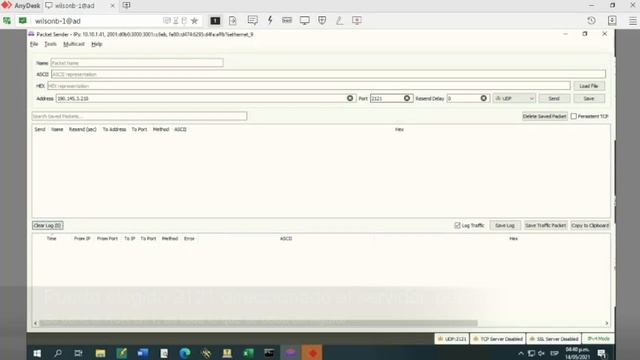Click the HEX representation field
This screenshot has width=640, height=360.
pos(309,86)
